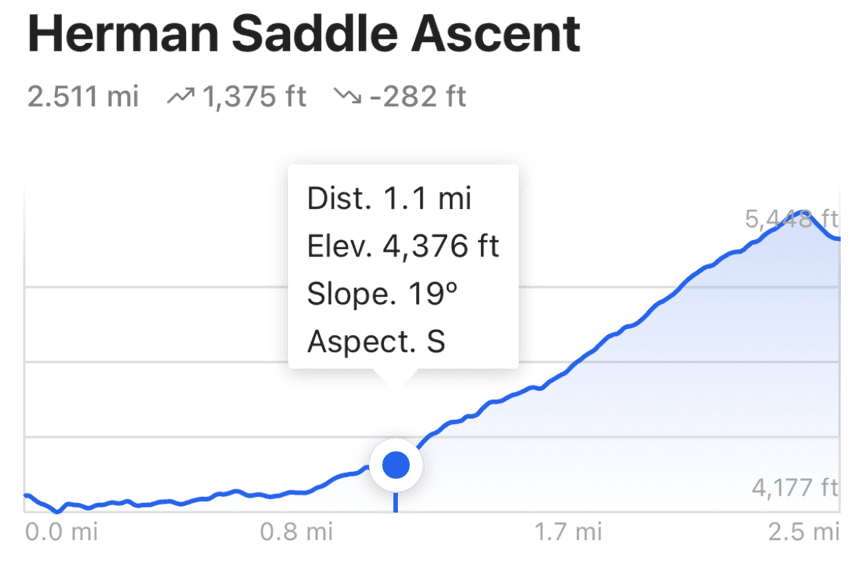Image resolution: width=864 pixels, height=562 pixels.
Task: Click the Dist. 1.1 mi tooltip line
Action: [388, 198]
